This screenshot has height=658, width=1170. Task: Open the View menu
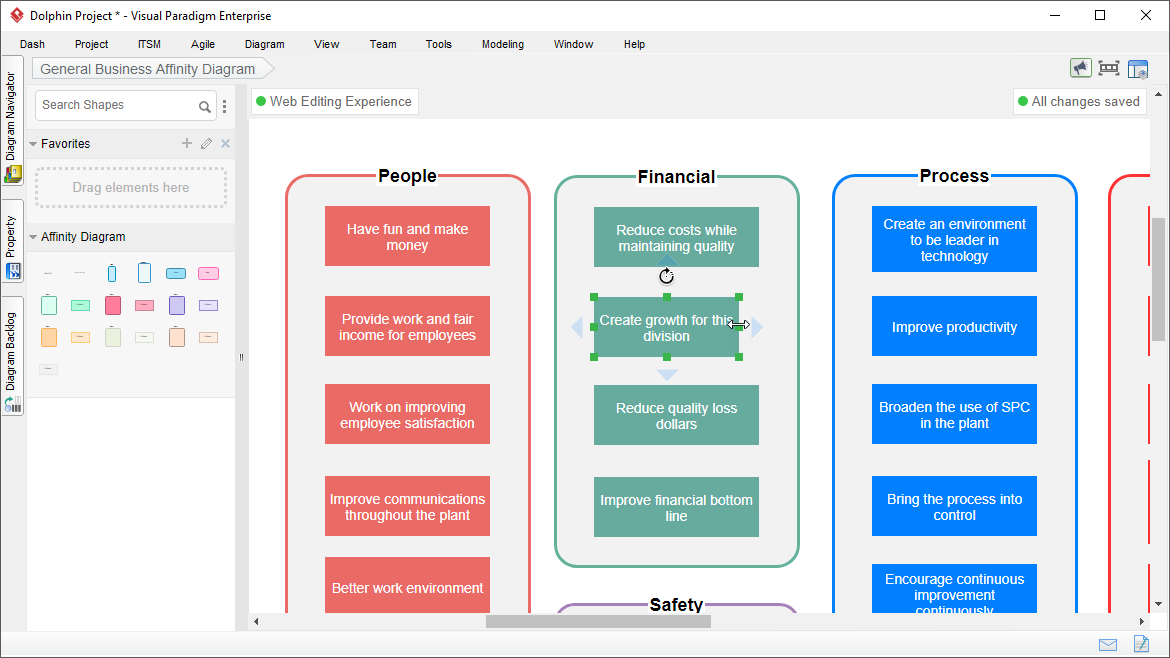(326, 44)
